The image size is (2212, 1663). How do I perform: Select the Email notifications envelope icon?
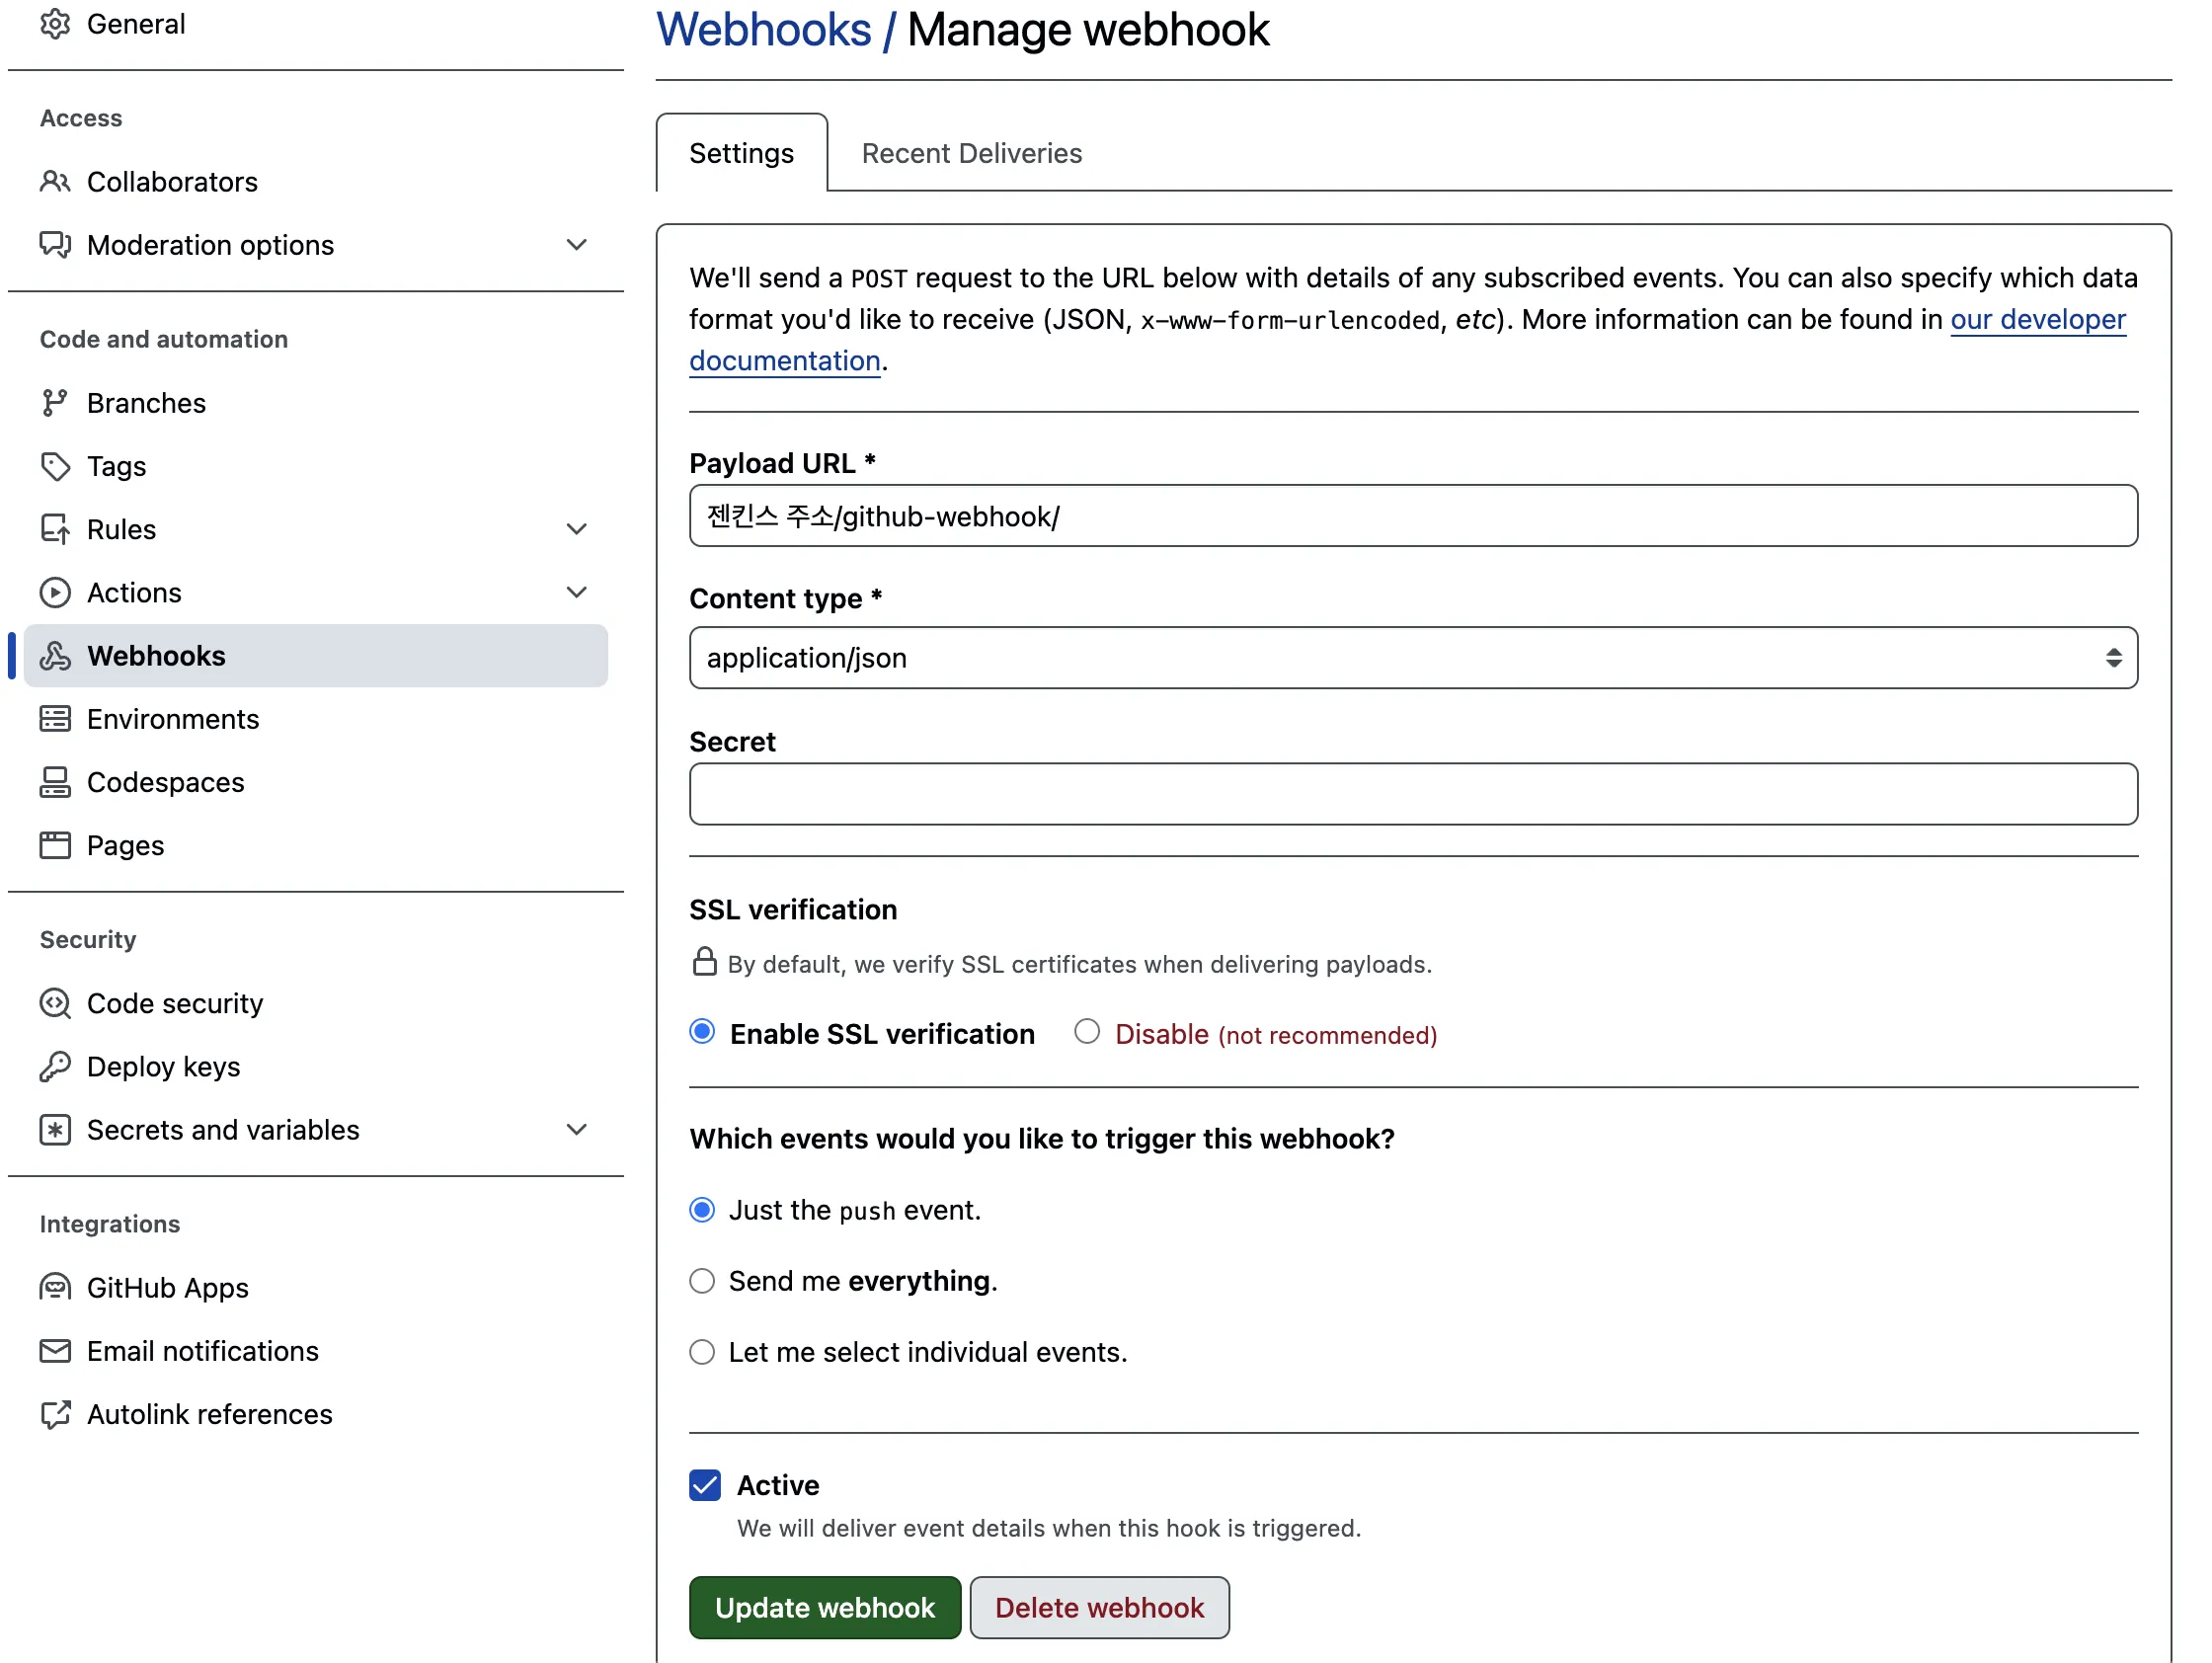coord(56,1351)
